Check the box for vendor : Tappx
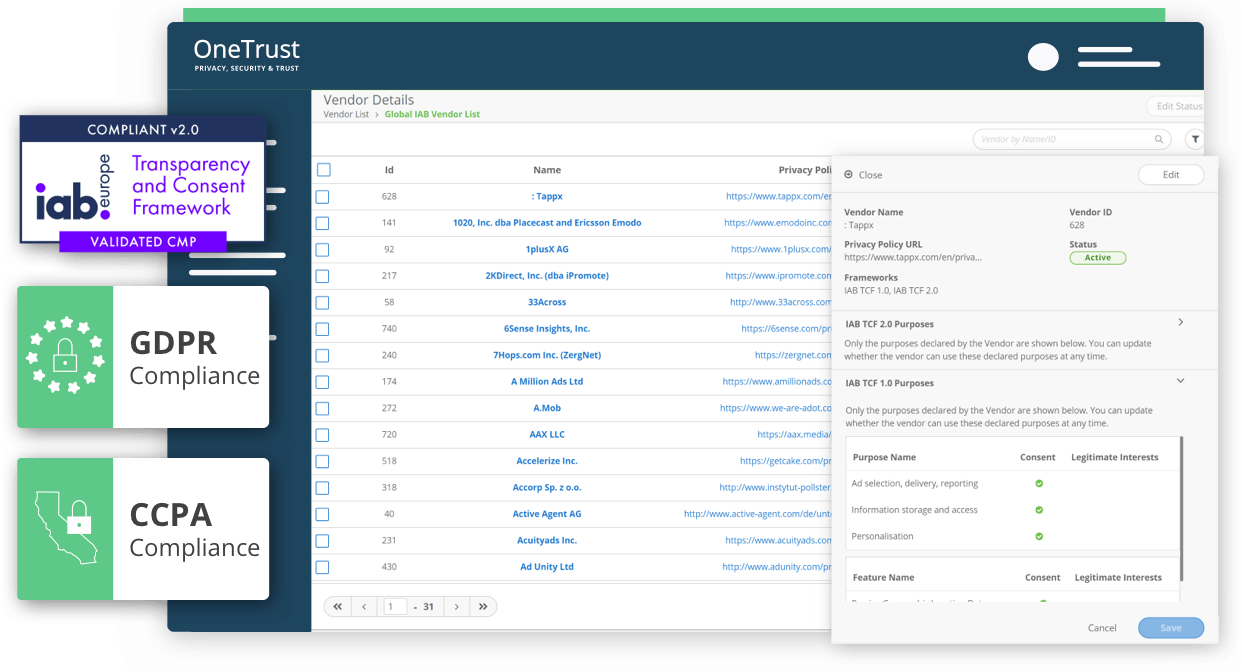The width and height of the screenshot is (1242, 672). [x=323, y=197]
